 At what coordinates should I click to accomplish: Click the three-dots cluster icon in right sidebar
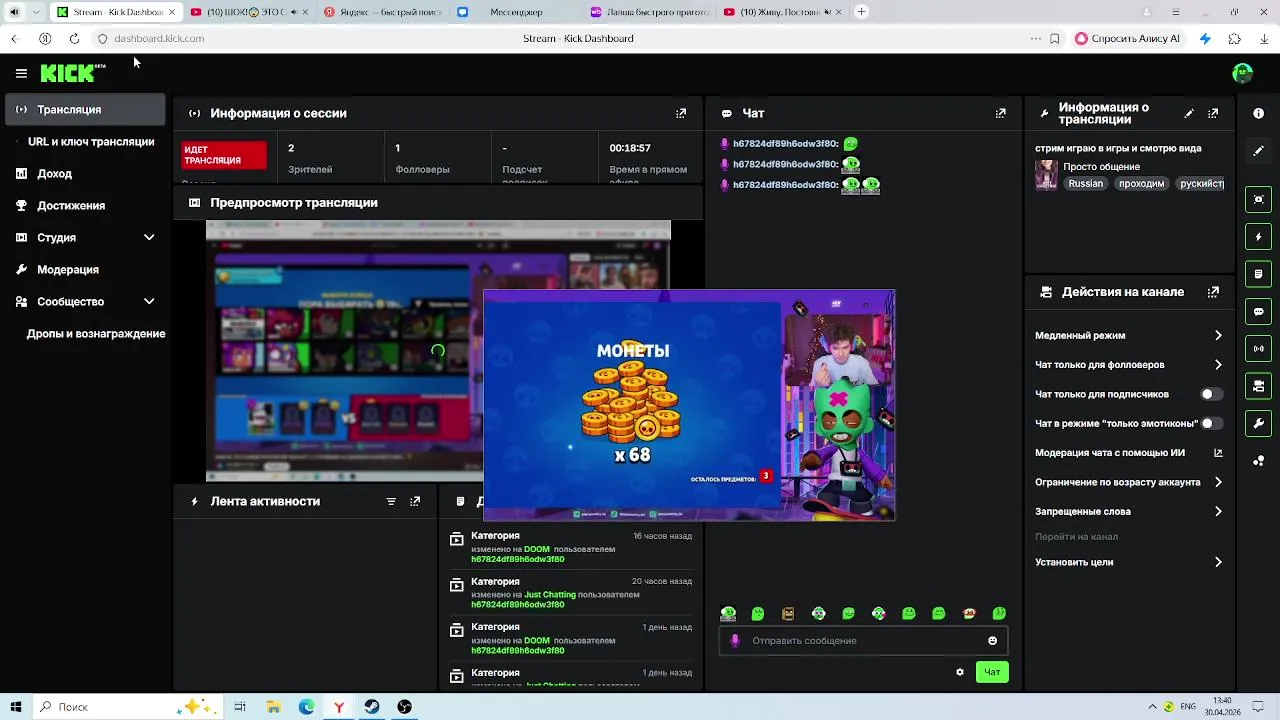click(1259, 461)
